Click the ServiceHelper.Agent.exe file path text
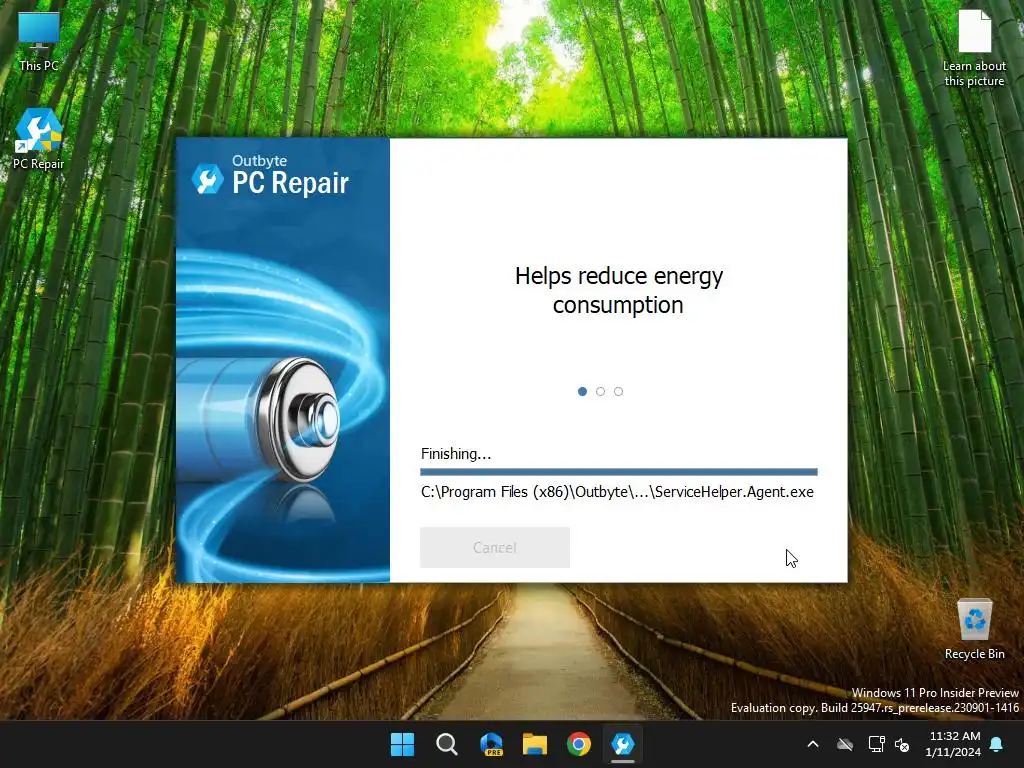The width and height of the screenshot is (1024, 768). 617,492
